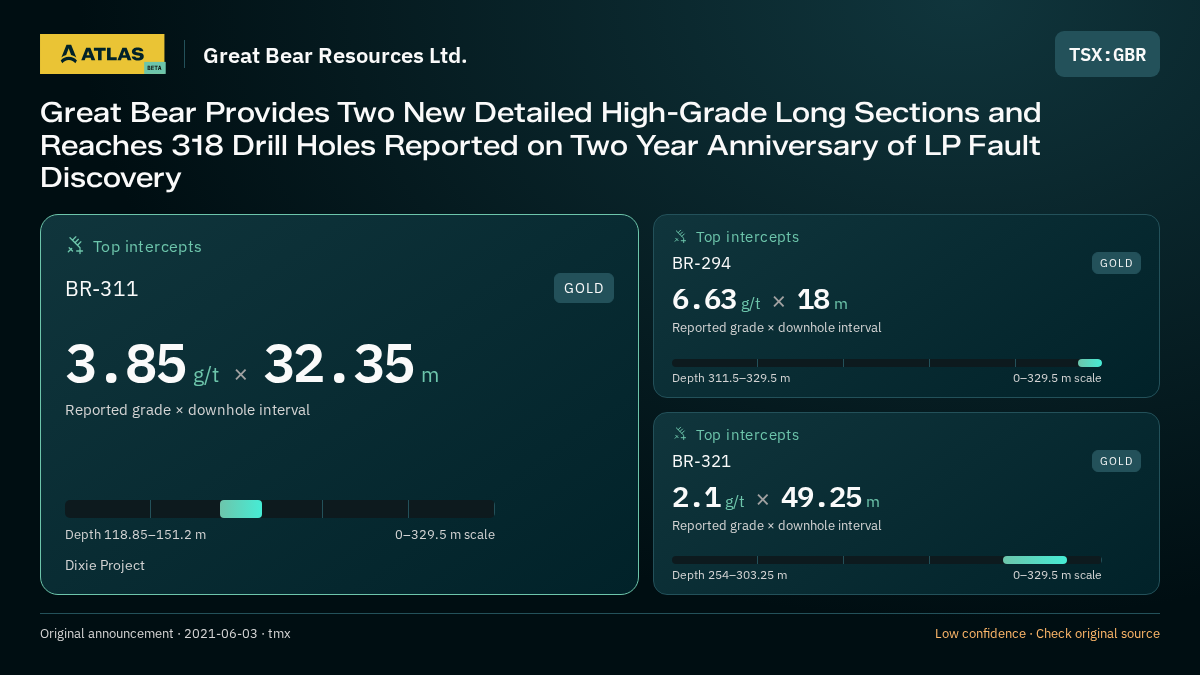The image size is (1200, 675).
Task: Click the 3.85 g/t grade value
Action: 142,365
